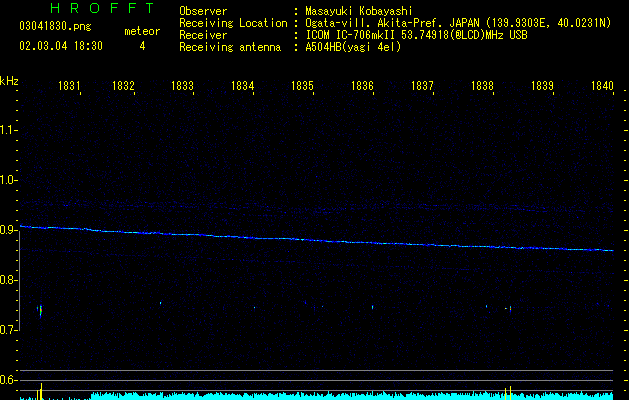629x400 pixels.
Task: Click the 1832 time axis label
Action: coord(123,85)
